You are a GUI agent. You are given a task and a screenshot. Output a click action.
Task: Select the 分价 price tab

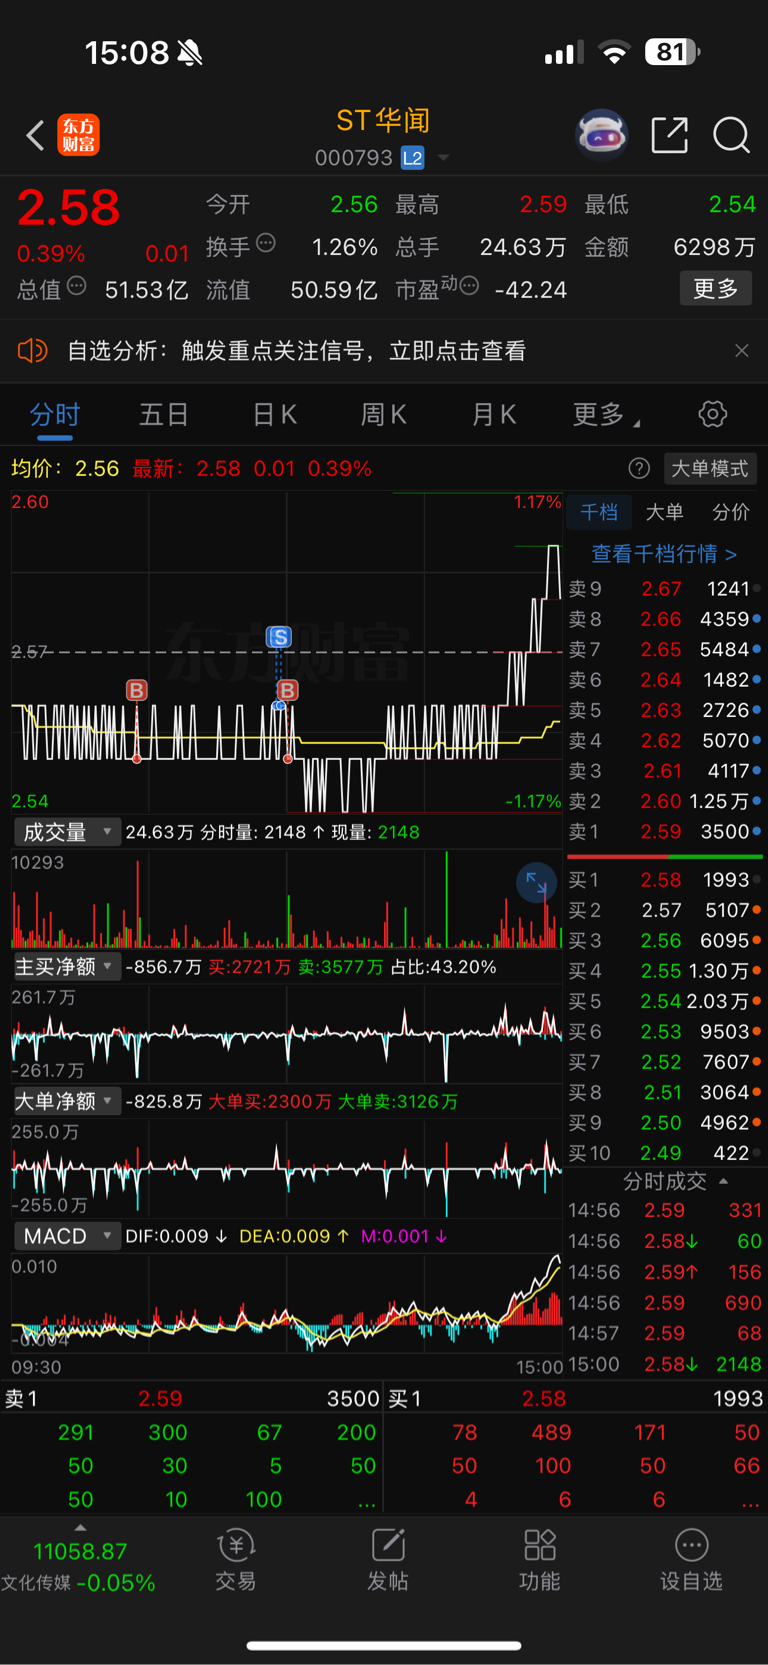pos(731,512)
